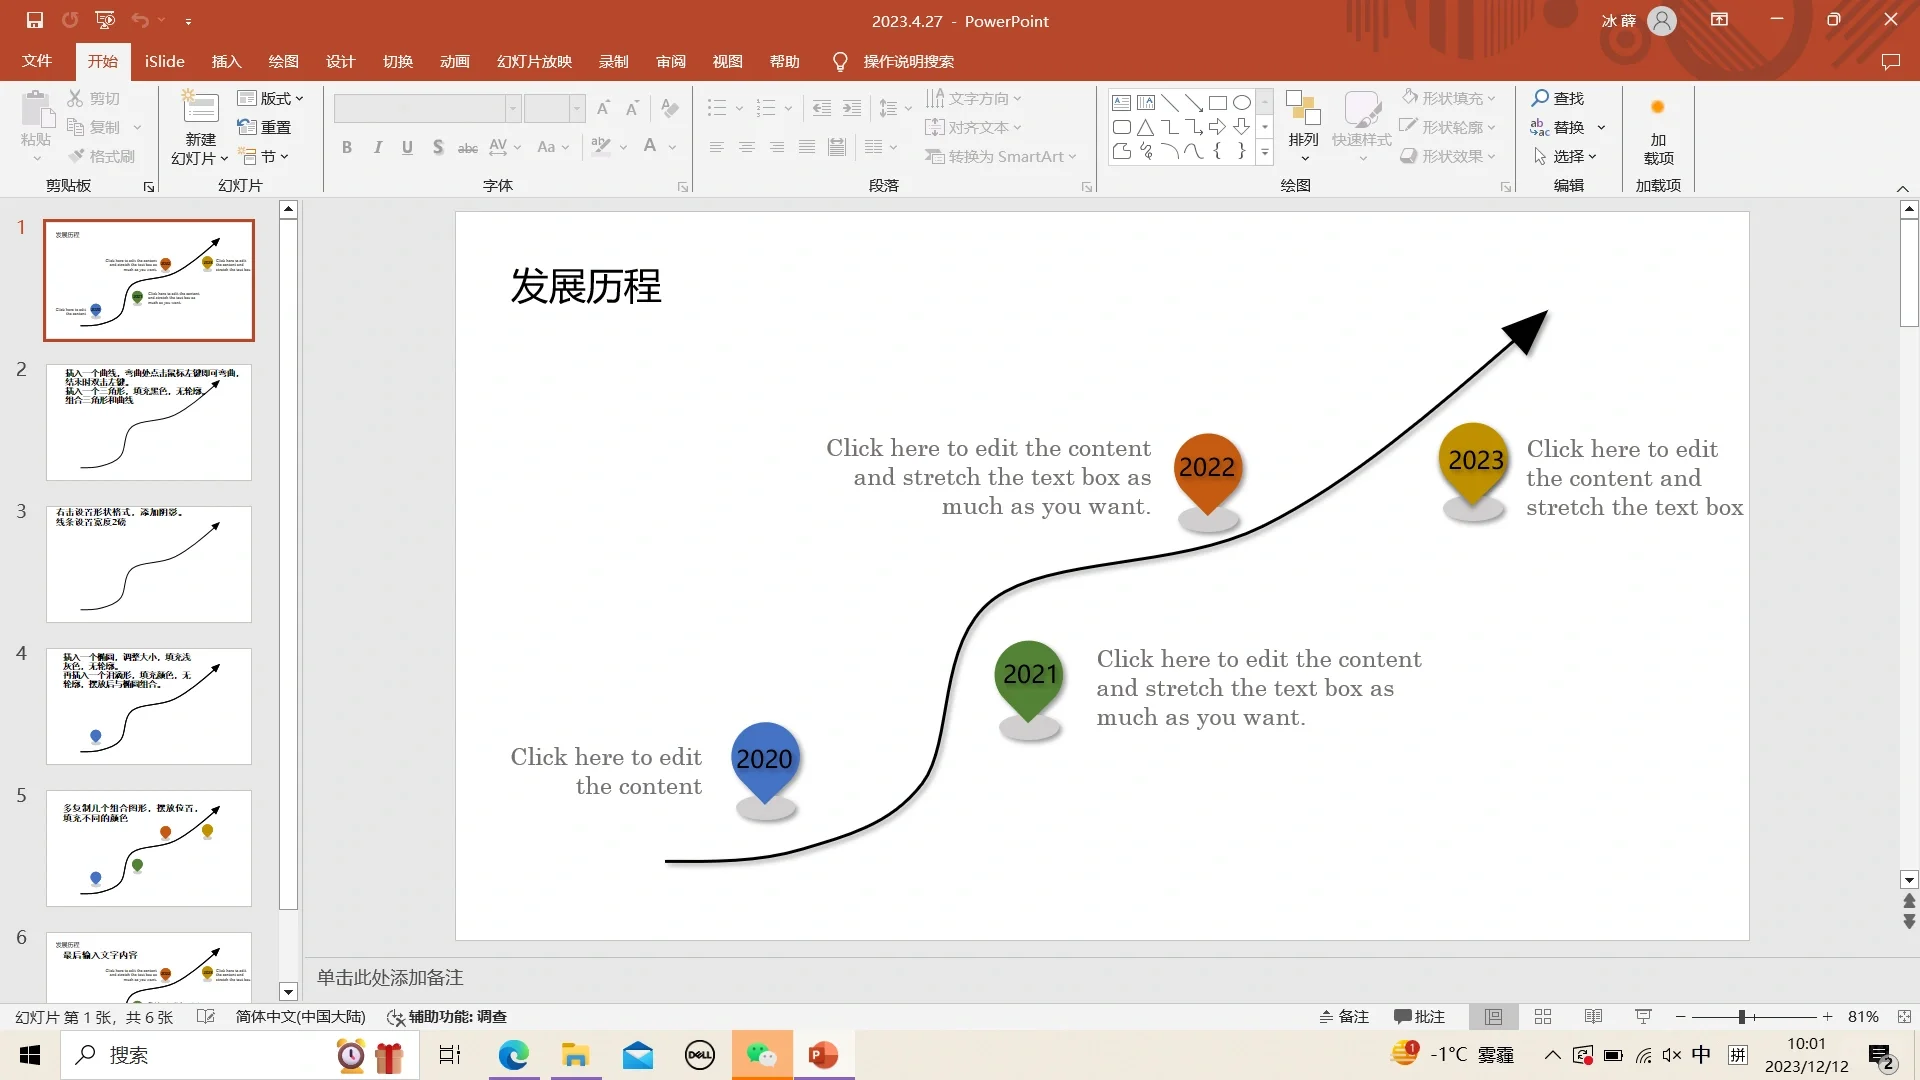The width and height of the screenshot is (1920, 1080).
Task: Select slide 4 thumbnail
Action: (x=149, y=706)
